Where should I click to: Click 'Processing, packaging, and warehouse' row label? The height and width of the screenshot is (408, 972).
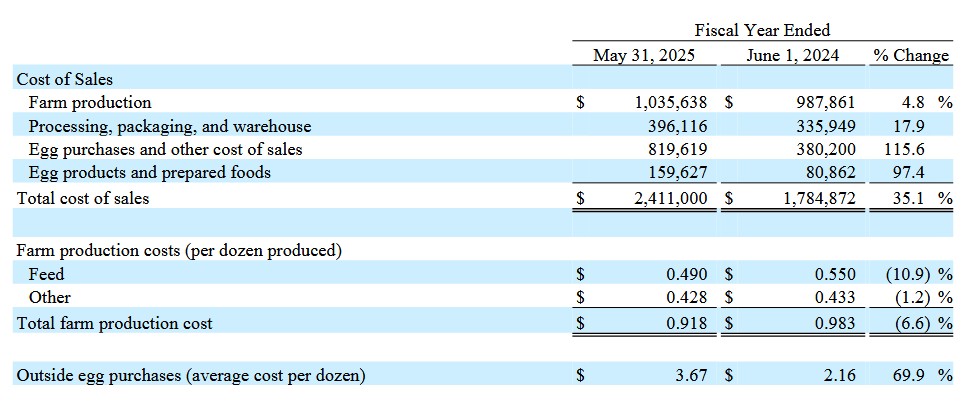click(x=169, y=126)
